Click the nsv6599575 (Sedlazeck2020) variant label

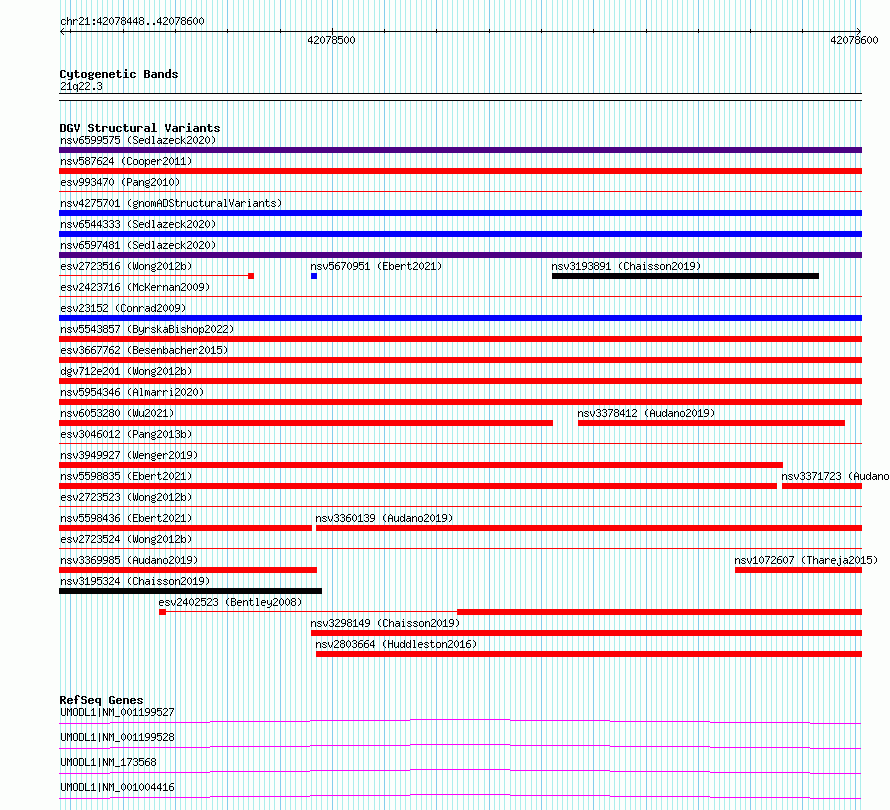138,140
